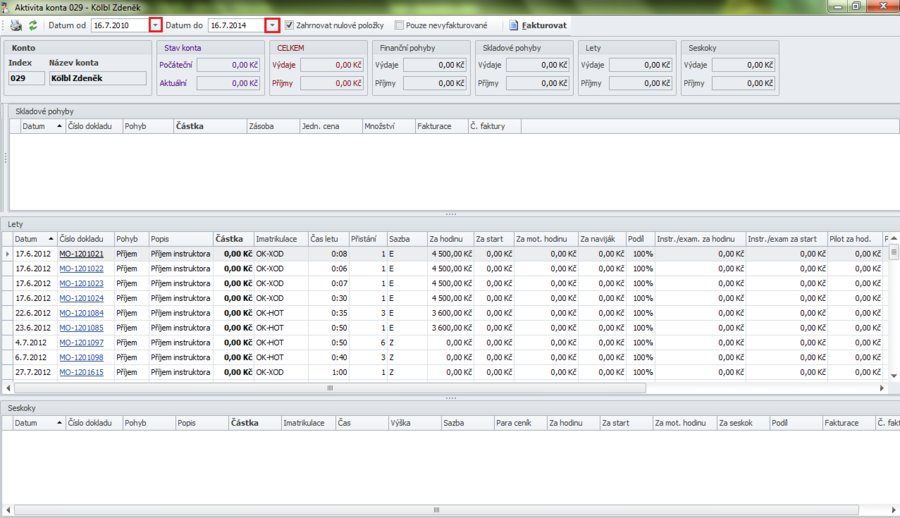Click the Fakturovat invoice button

coord(538,25)
